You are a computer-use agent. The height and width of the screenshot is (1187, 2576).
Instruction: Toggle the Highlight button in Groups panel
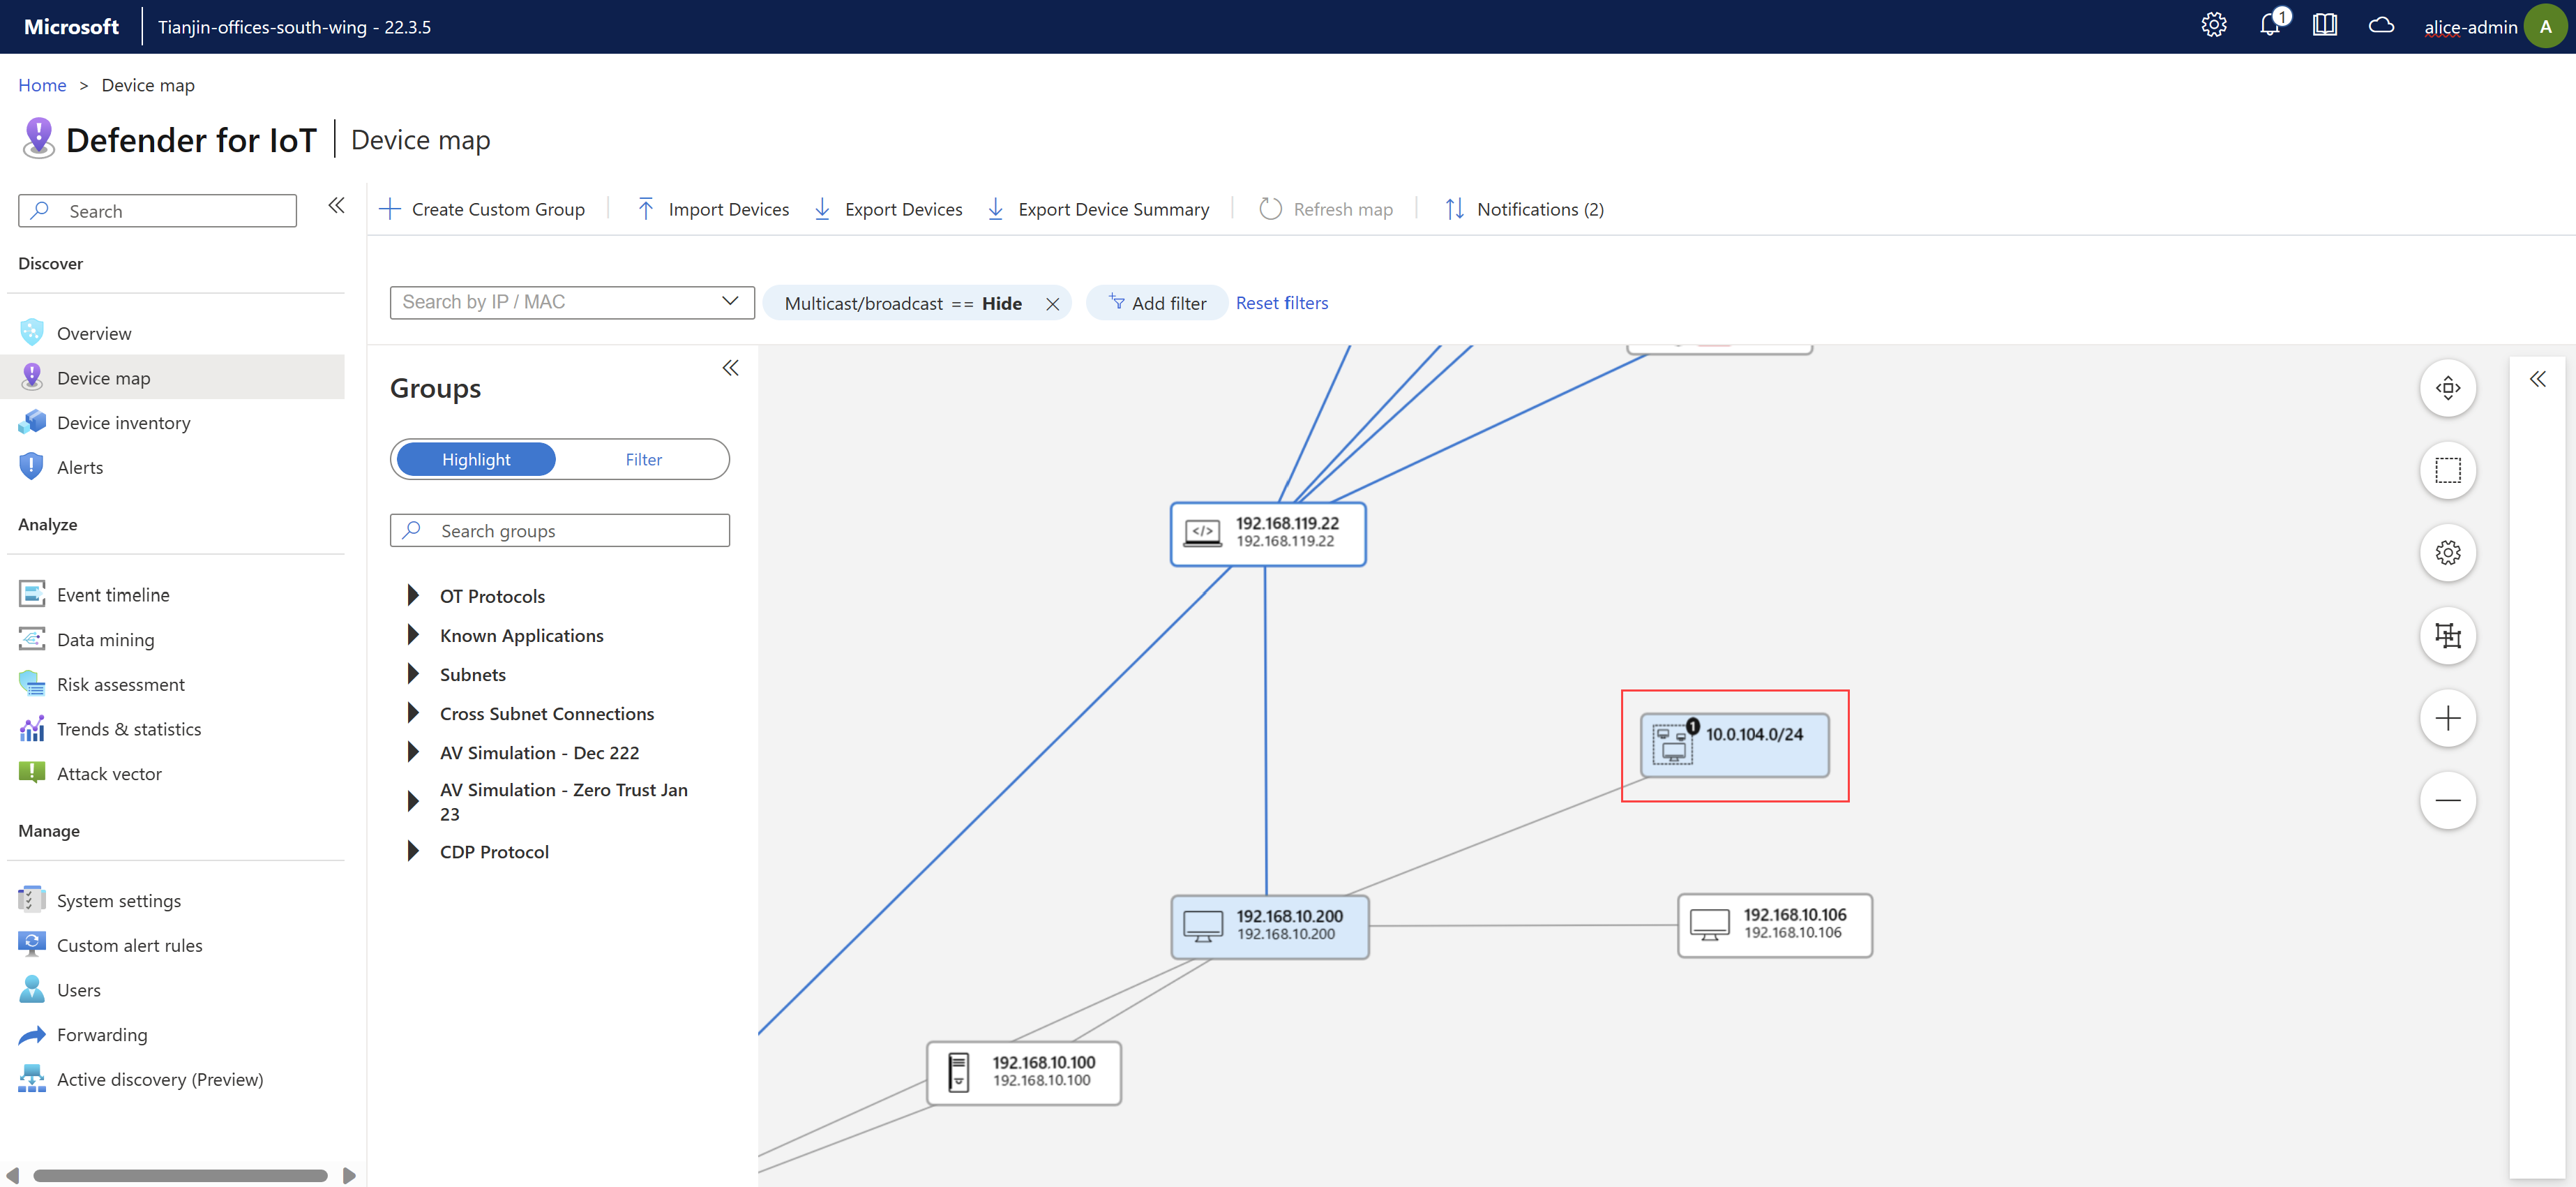tap(476, 458)
